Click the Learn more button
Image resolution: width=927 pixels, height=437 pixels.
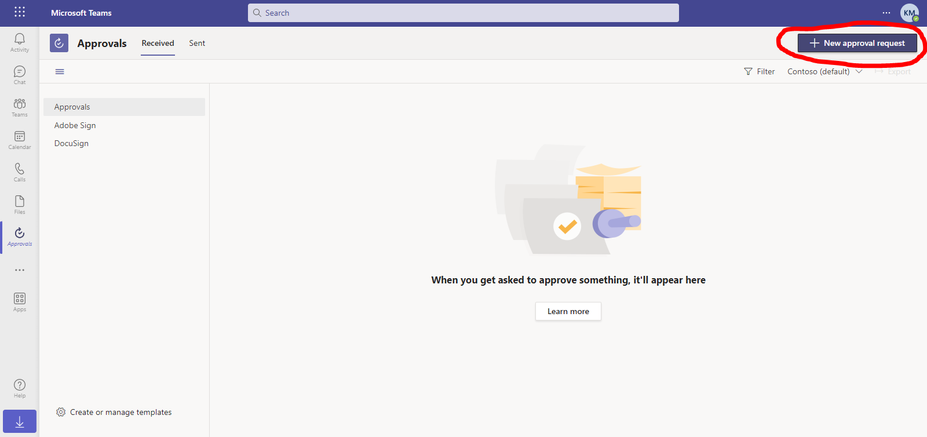pyautogui.click(x=568, y=311)
